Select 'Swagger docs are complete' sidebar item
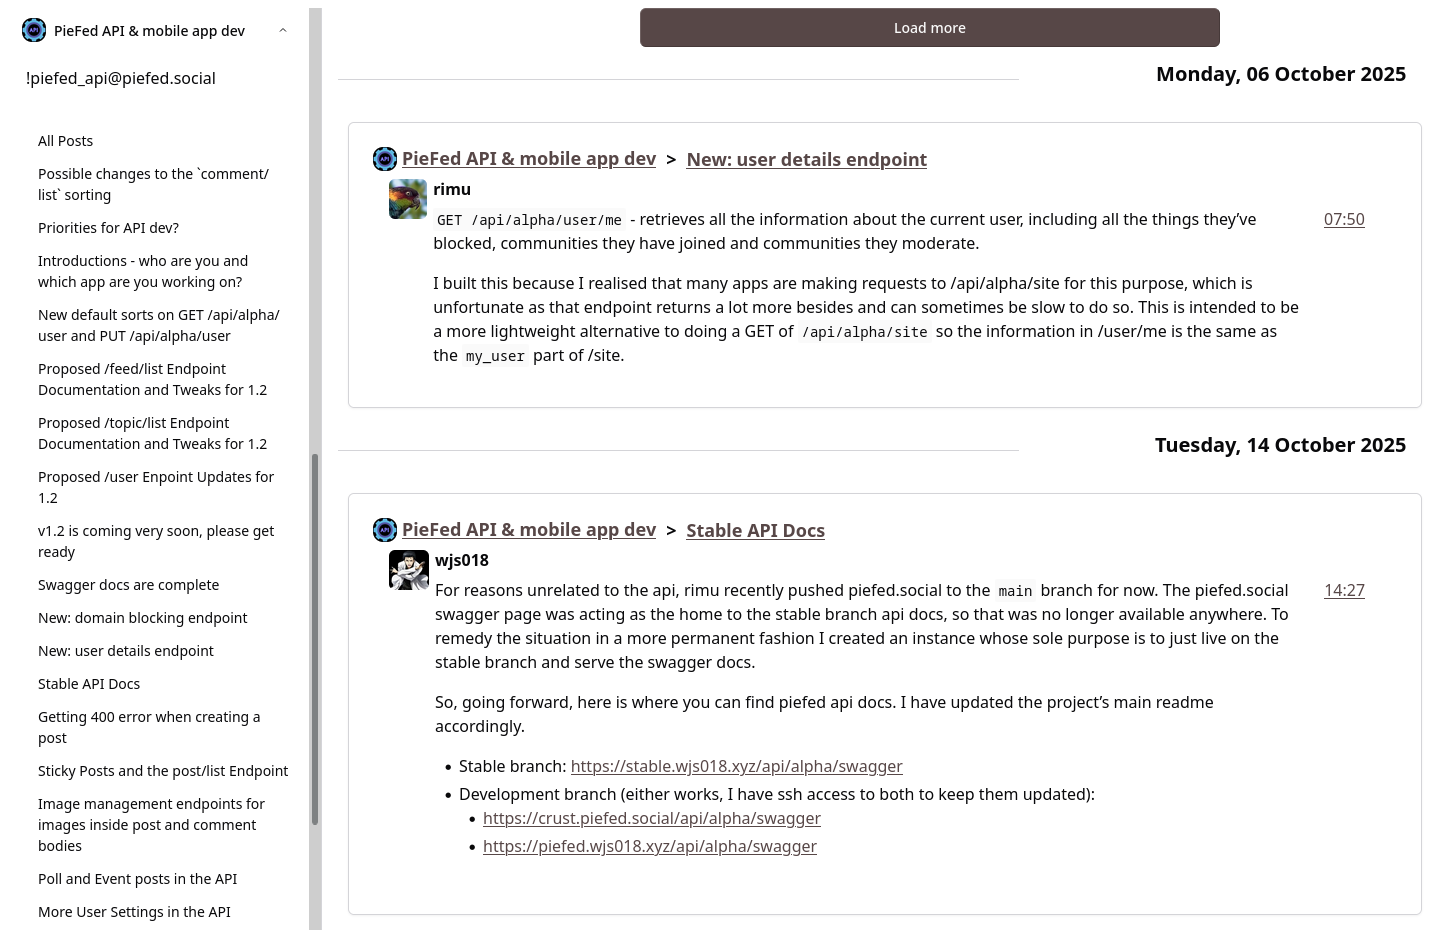 point(128,585)
